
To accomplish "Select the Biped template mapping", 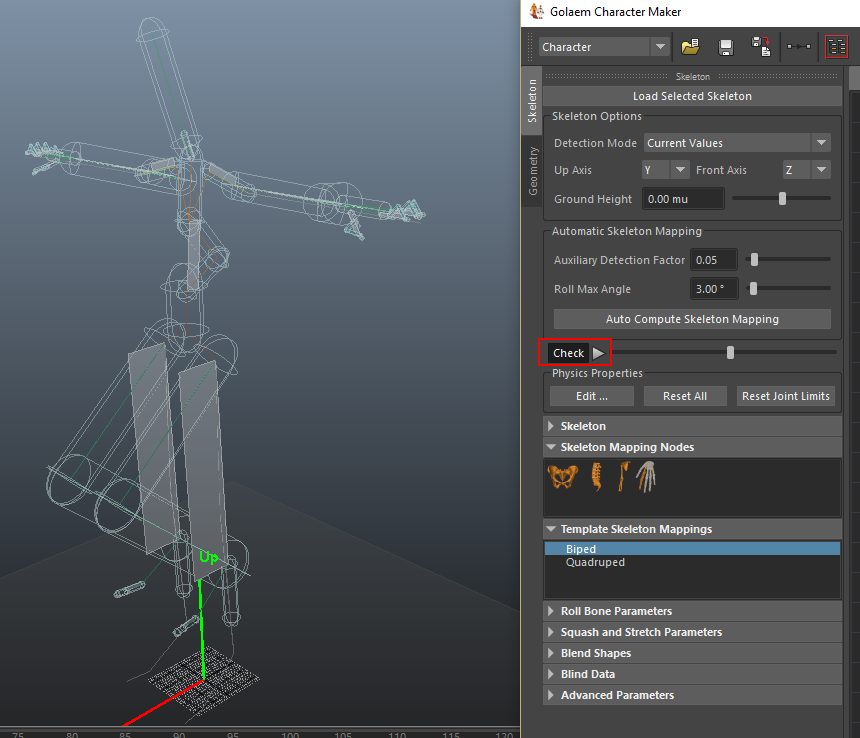I will tap(692, 549).
